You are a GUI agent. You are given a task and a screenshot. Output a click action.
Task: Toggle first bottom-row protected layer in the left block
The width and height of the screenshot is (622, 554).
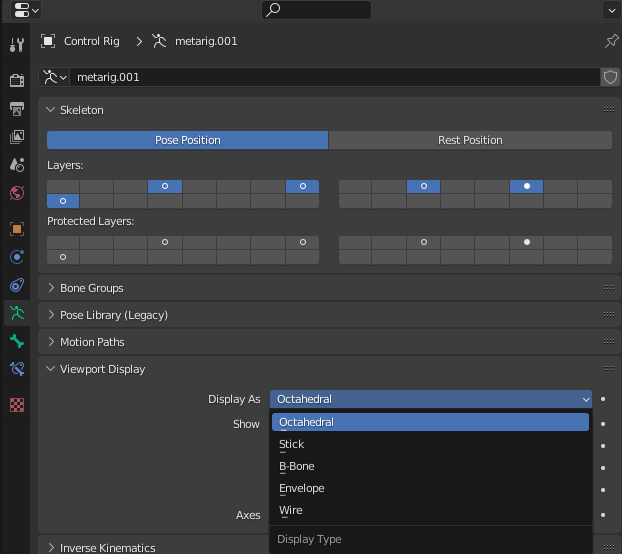(x=63, y=257)
